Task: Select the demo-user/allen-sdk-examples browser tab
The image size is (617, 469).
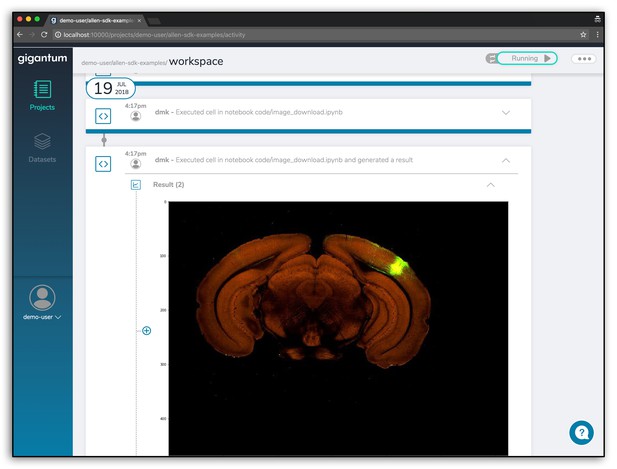Action: click(96, 20)
